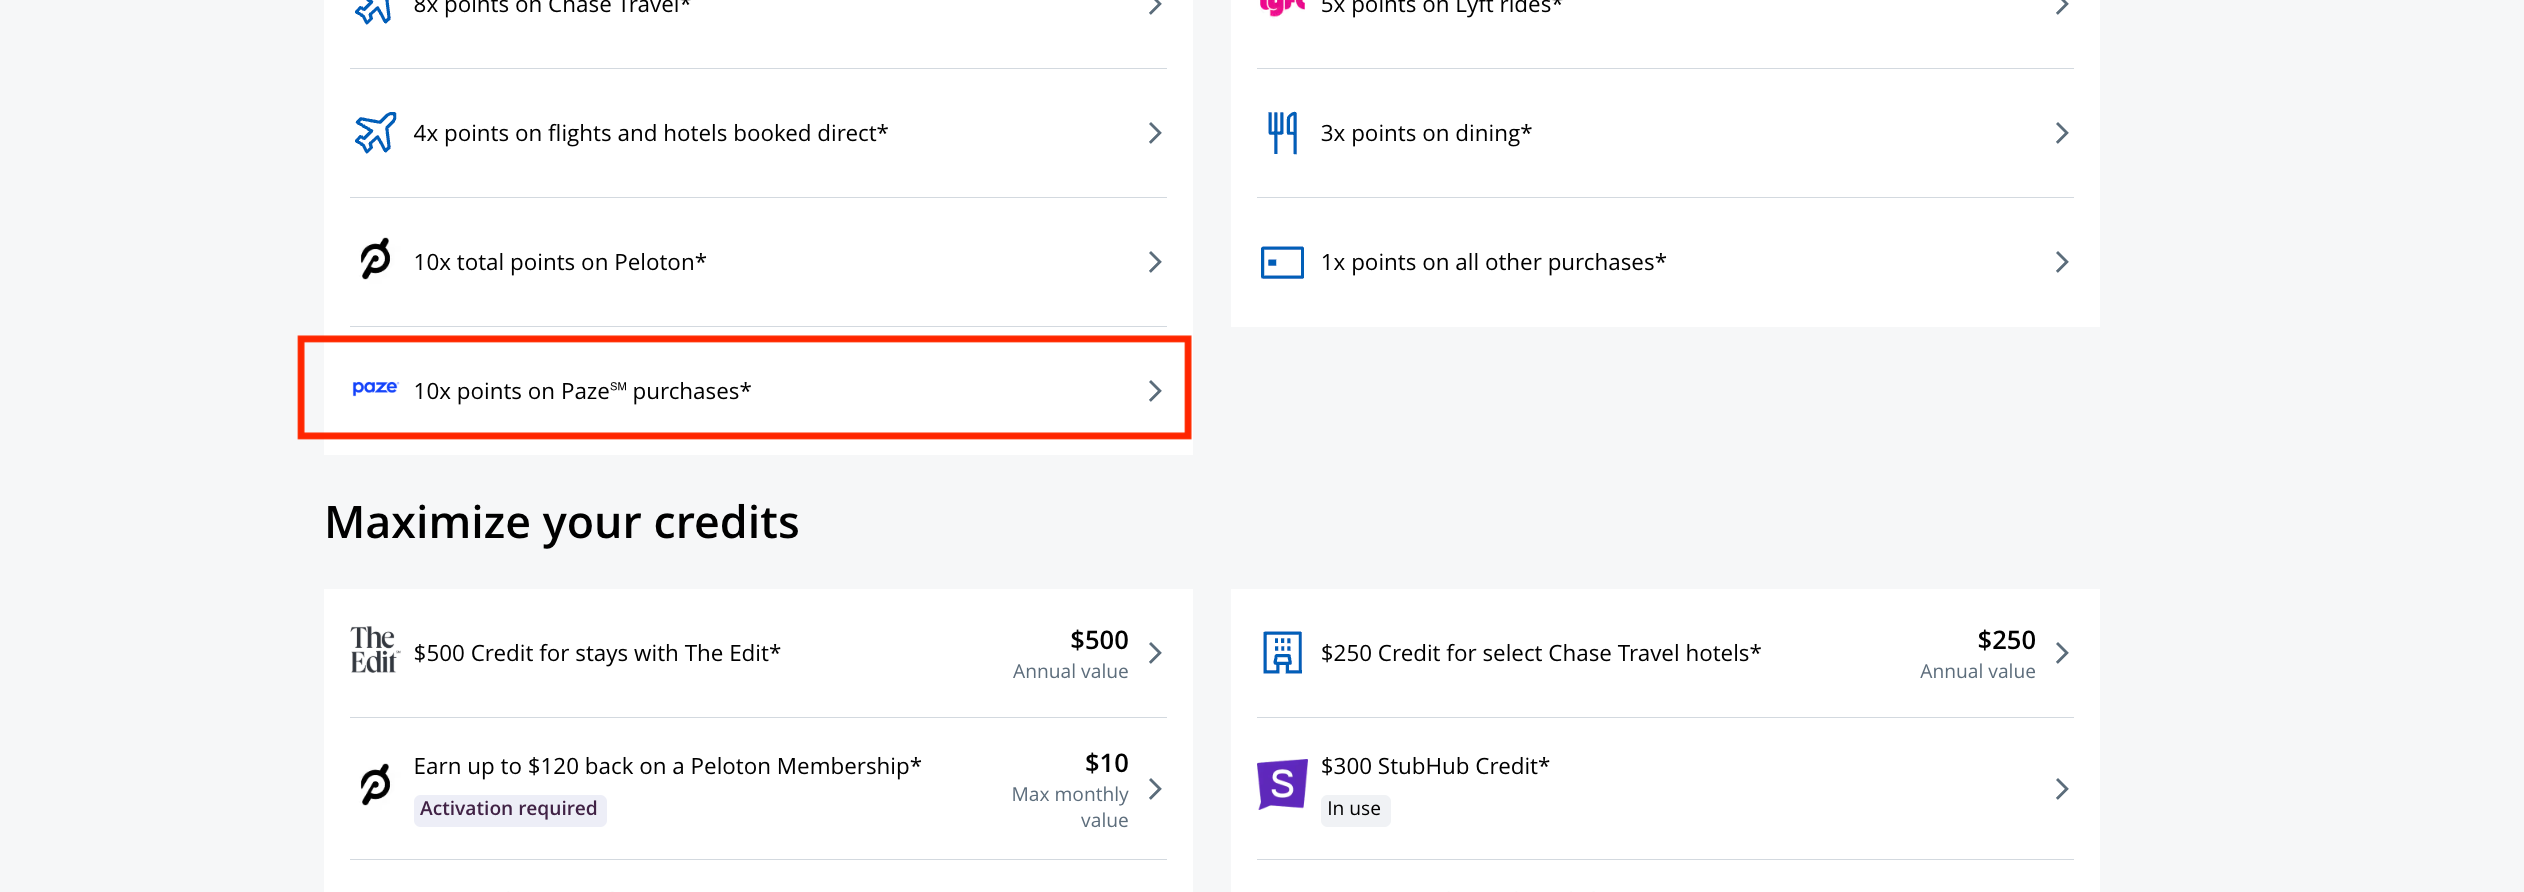Open $250 Credit for select Chase Travel hotels
This screenshot has height=892, width=2524.
[1665, 653]
